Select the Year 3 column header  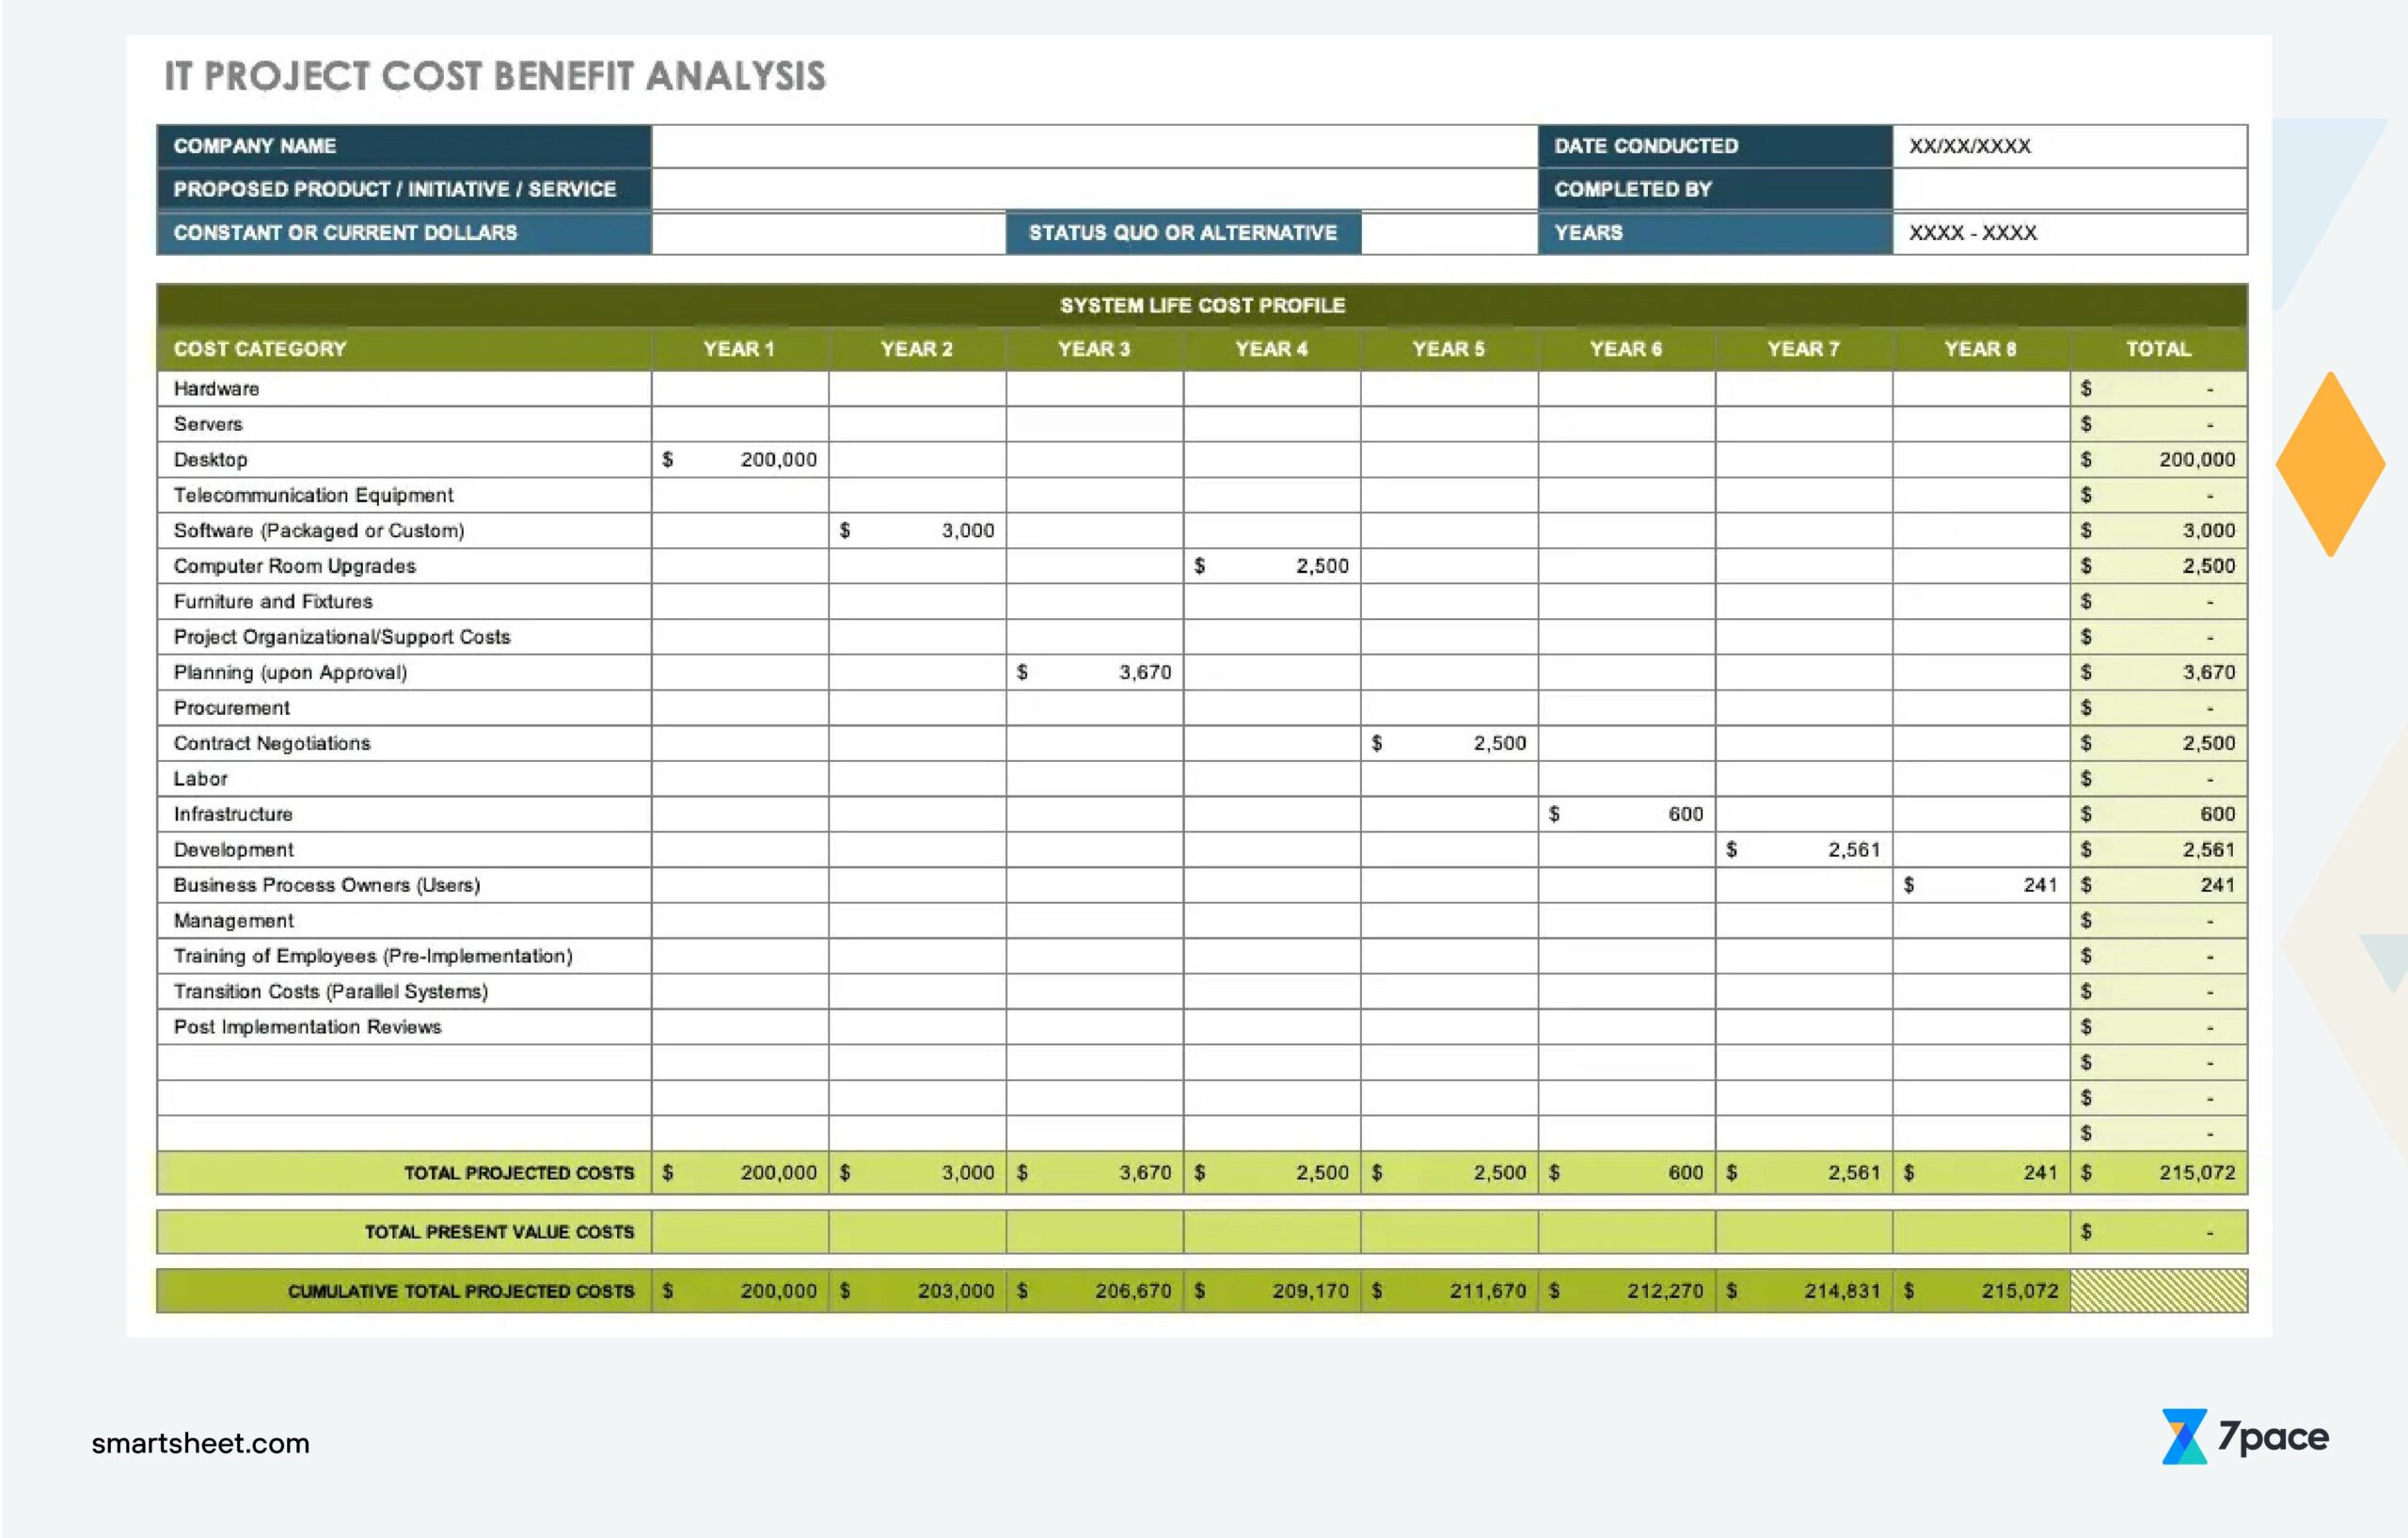[x=1094, y=349]
